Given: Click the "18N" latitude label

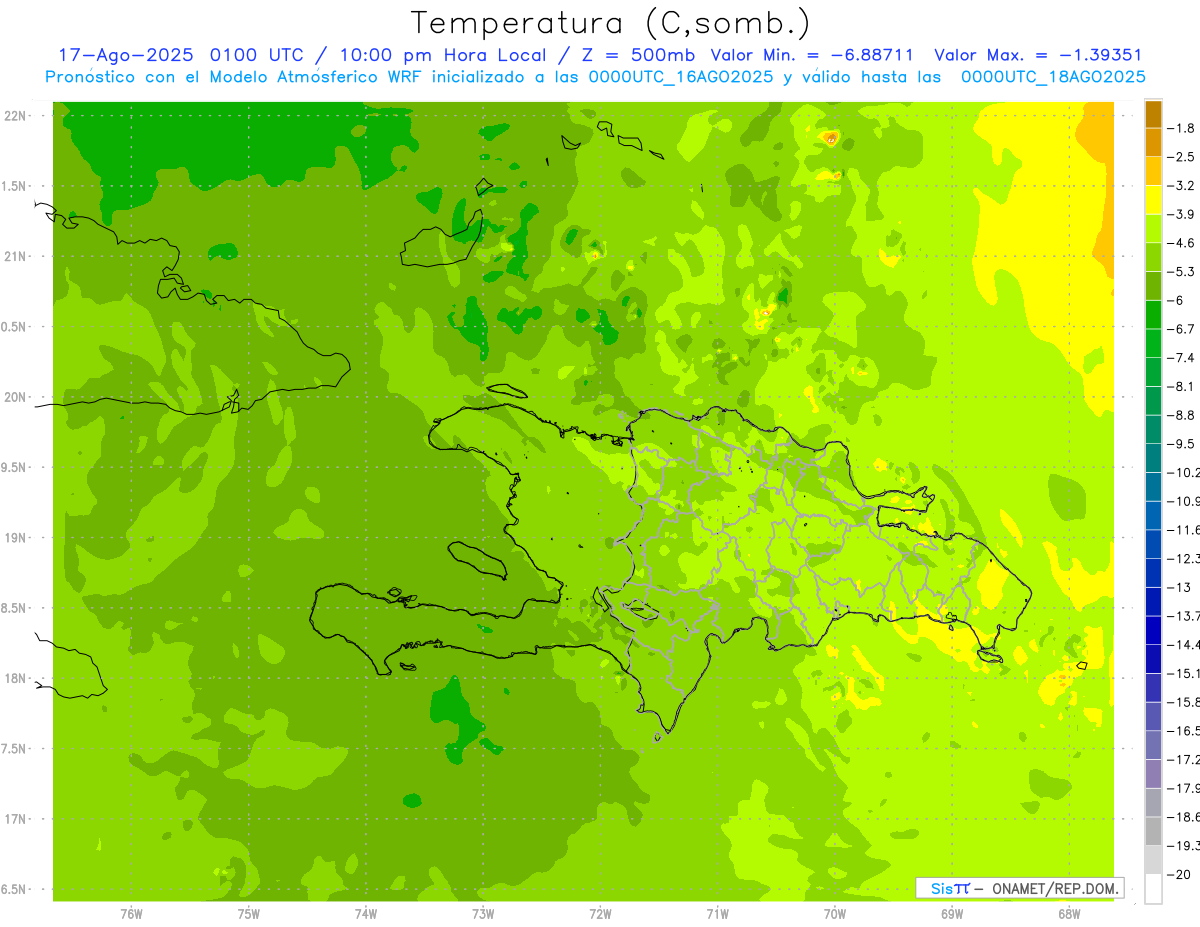Looking at the screenshot, I should [x=17, y=679].
